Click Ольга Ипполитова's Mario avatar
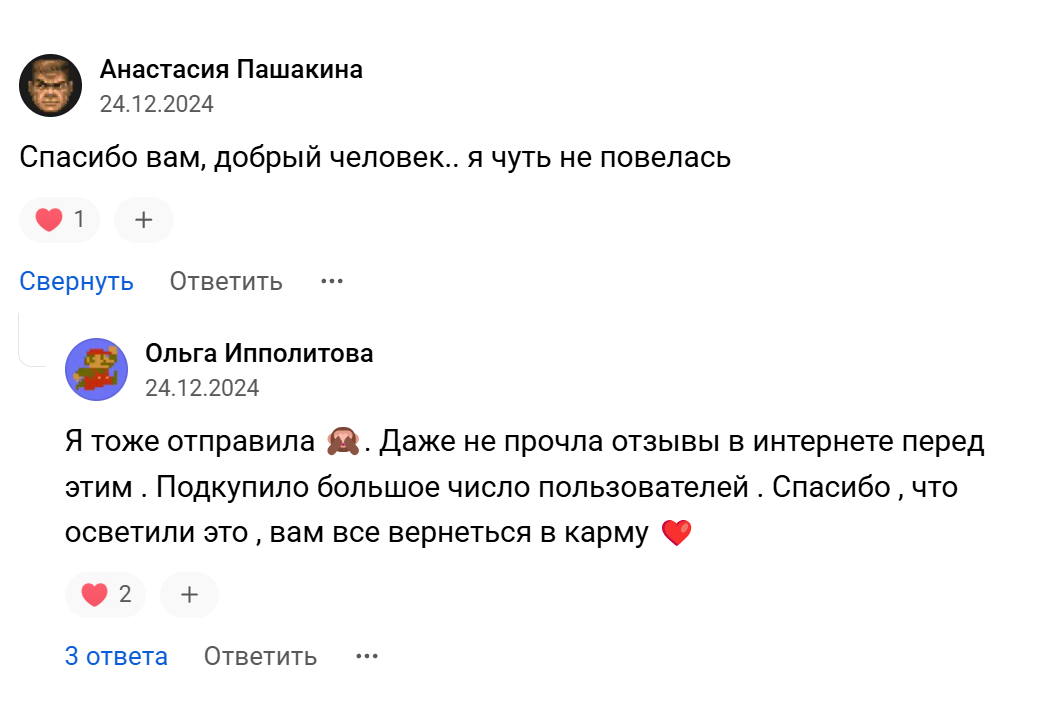 pyautogui.click(x=96, y=370)
